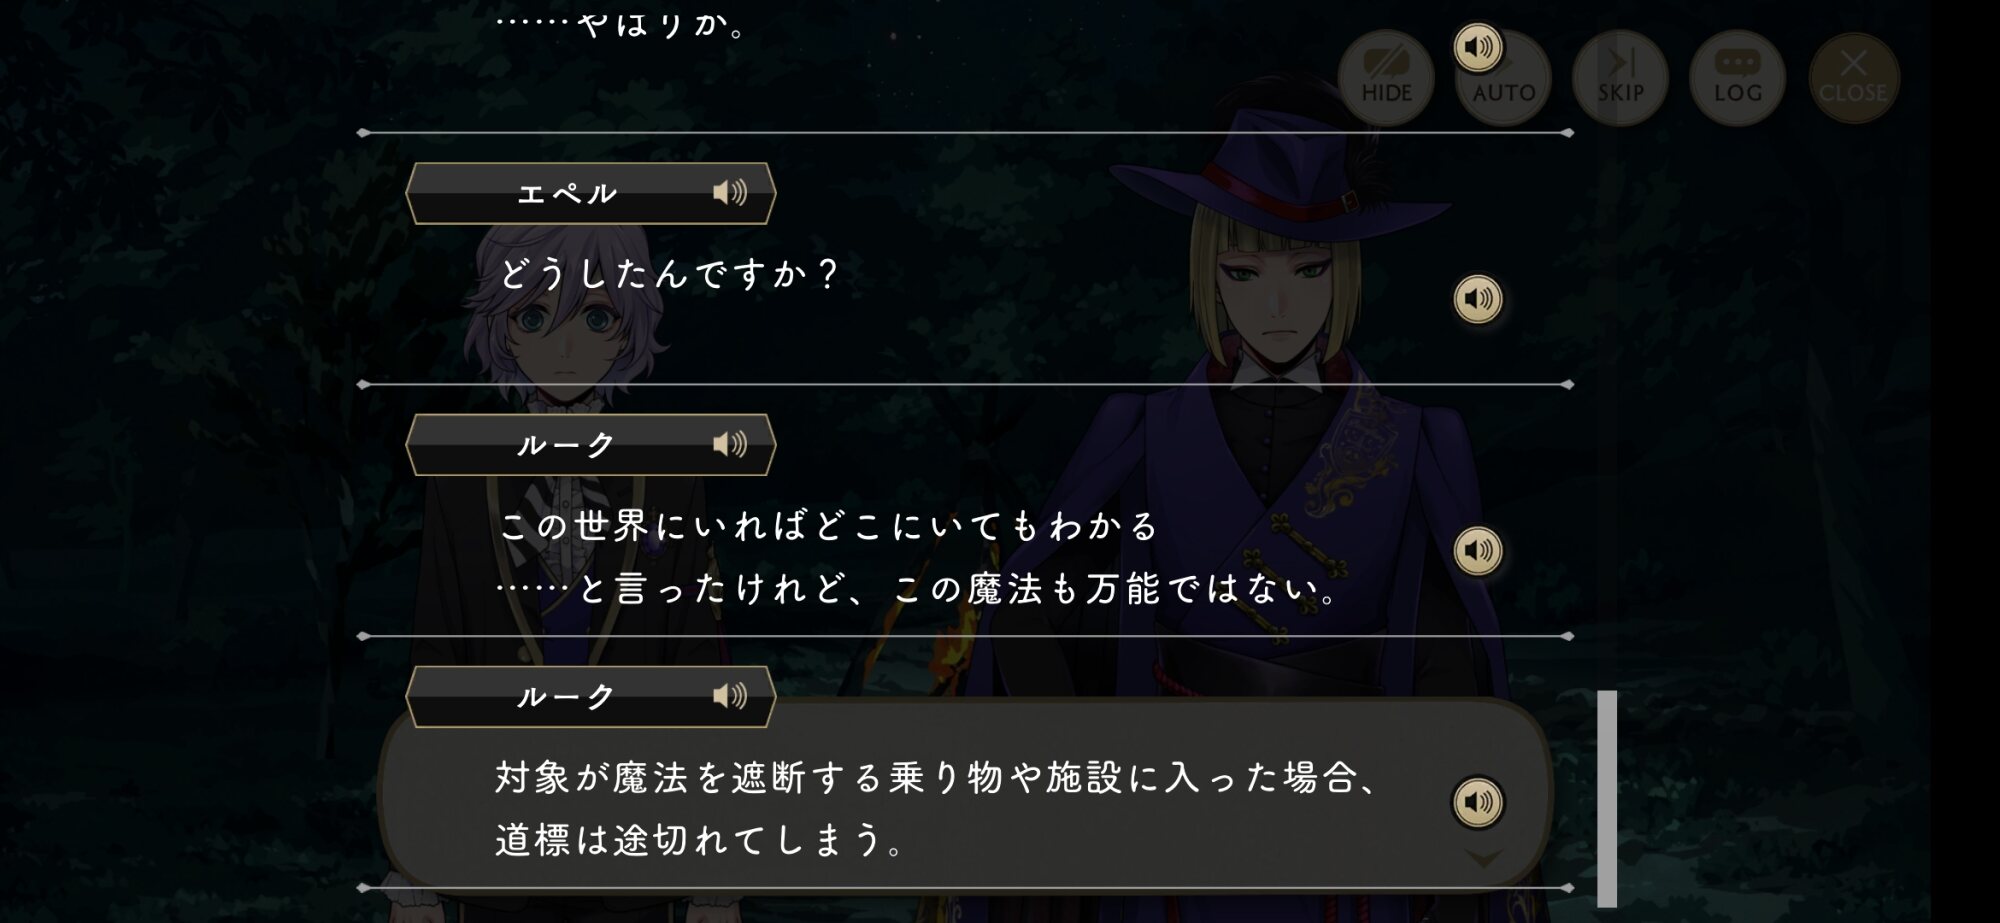
Task: Play voice for 対象が魔法を遮断する line
Action: (1478, 802)
